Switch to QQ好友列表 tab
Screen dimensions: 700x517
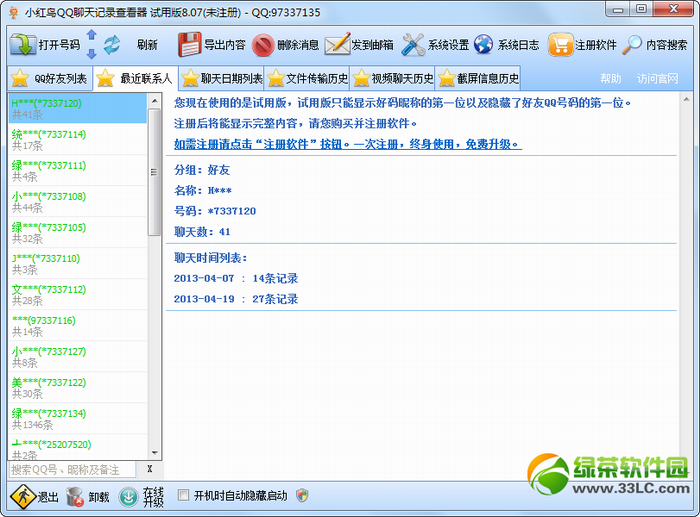pos(50,79)
